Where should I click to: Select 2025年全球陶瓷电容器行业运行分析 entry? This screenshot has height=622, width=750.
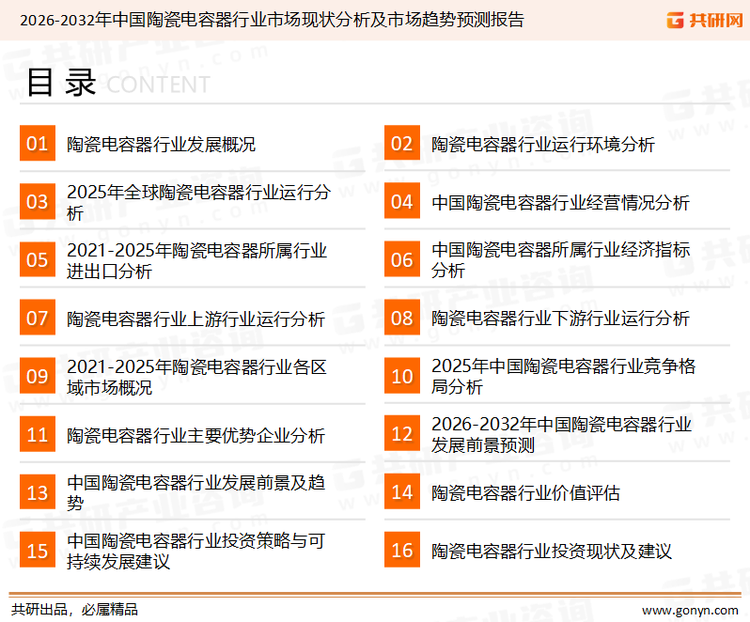(199, 202)
